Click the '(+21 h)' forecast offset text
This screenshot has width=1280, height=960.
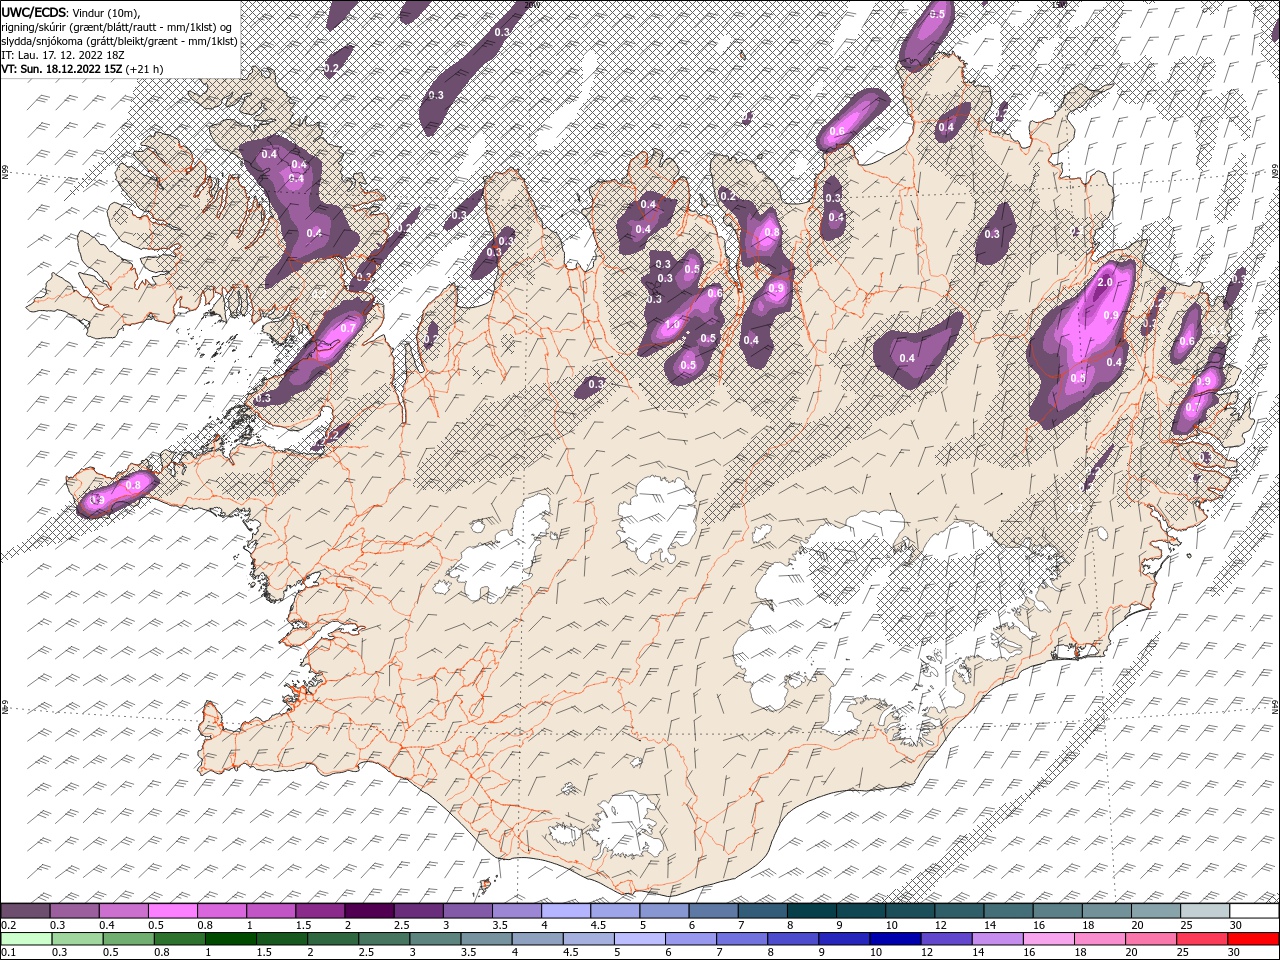pyautogui.click(x=144, y=69)
